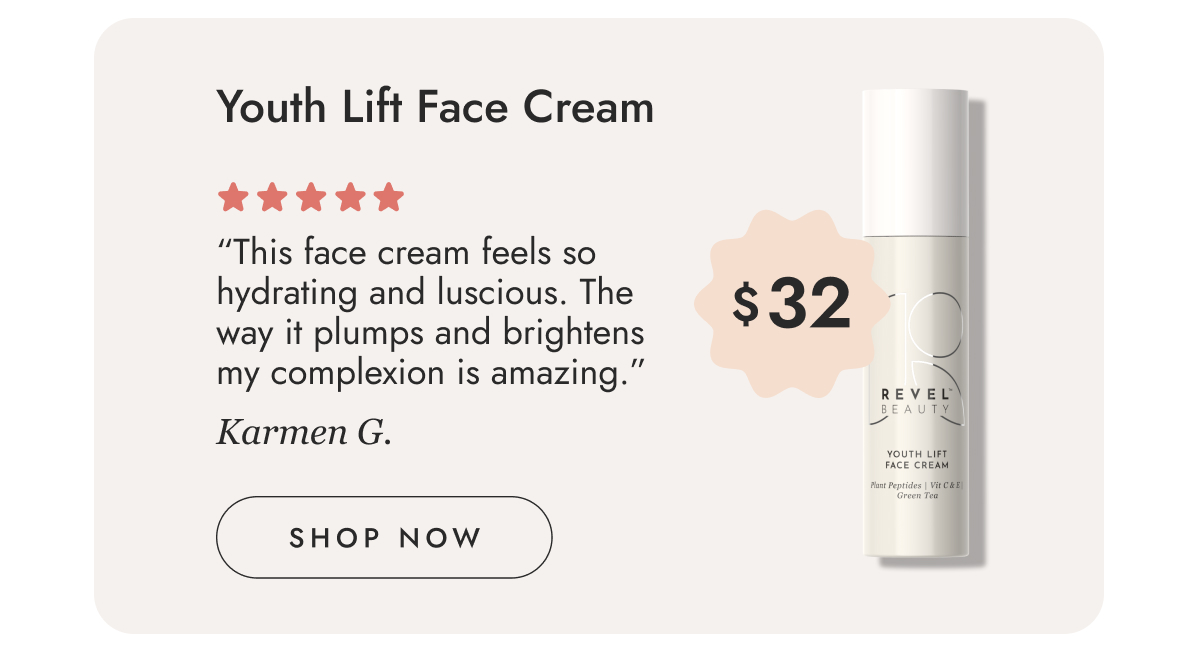Click the number 32 in the price
This screenshot has width=1200, height=660.
click(810, 304)
